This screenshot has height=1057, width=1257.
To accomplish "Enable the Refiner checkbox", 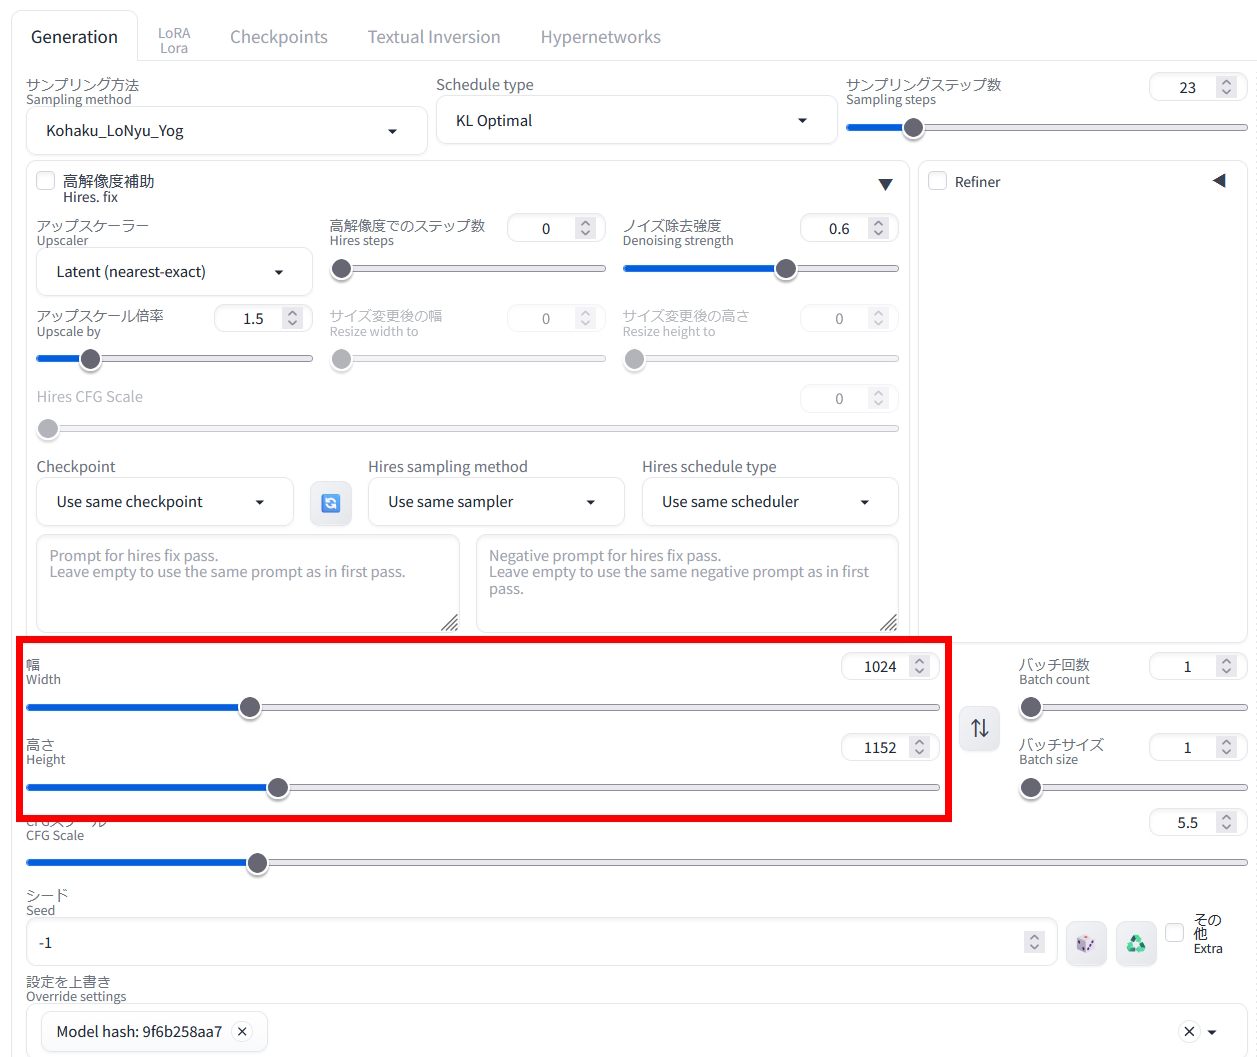I will coord(938,181).
